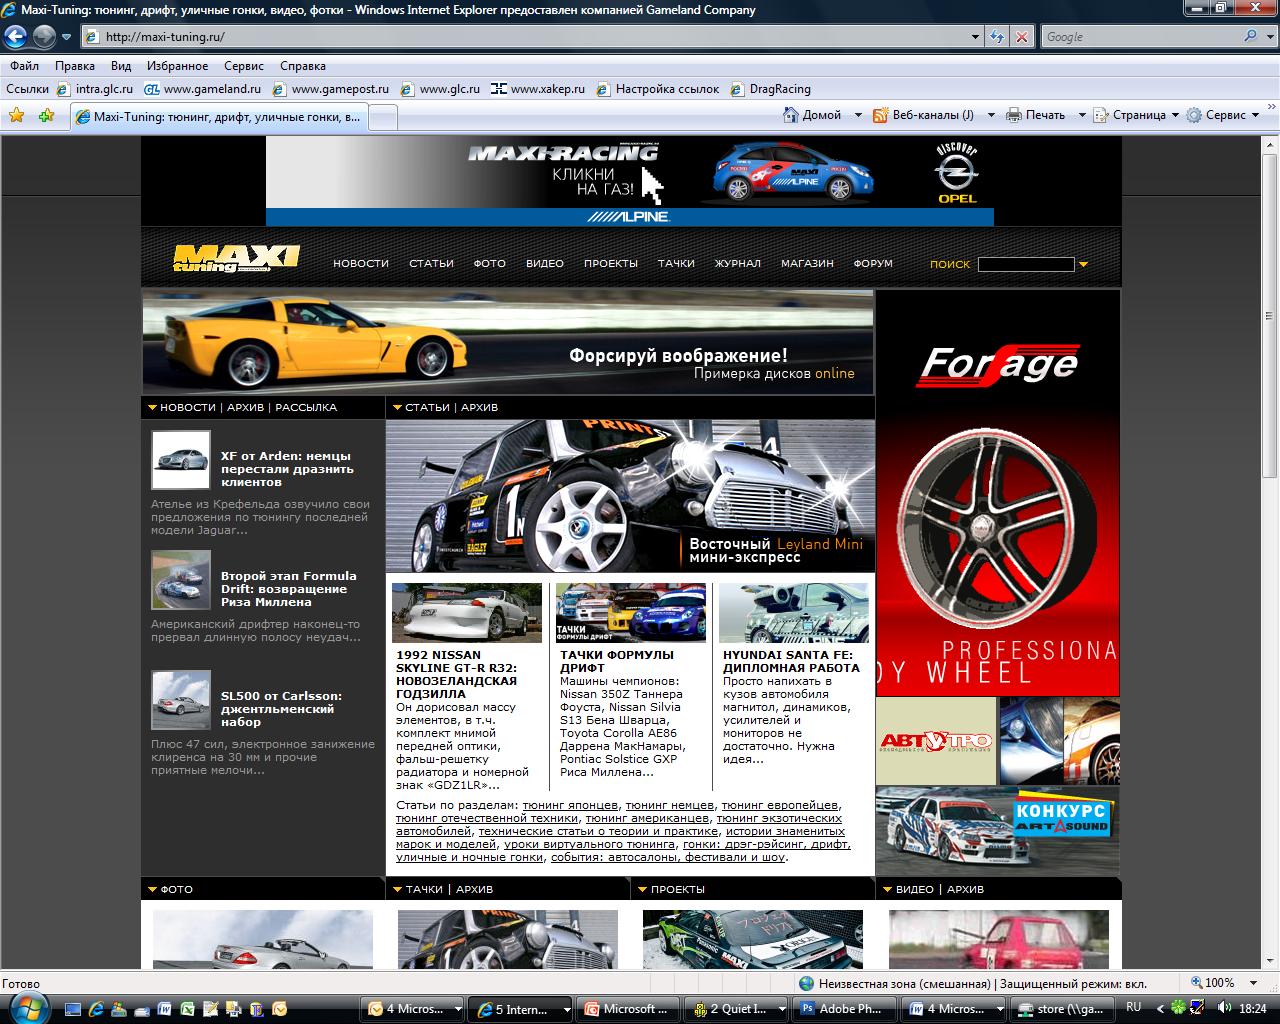This screenshot has width=1280, height=1024.
Task: Expand the Веб-каналы dropdown arrow
Action: point(991,115)
